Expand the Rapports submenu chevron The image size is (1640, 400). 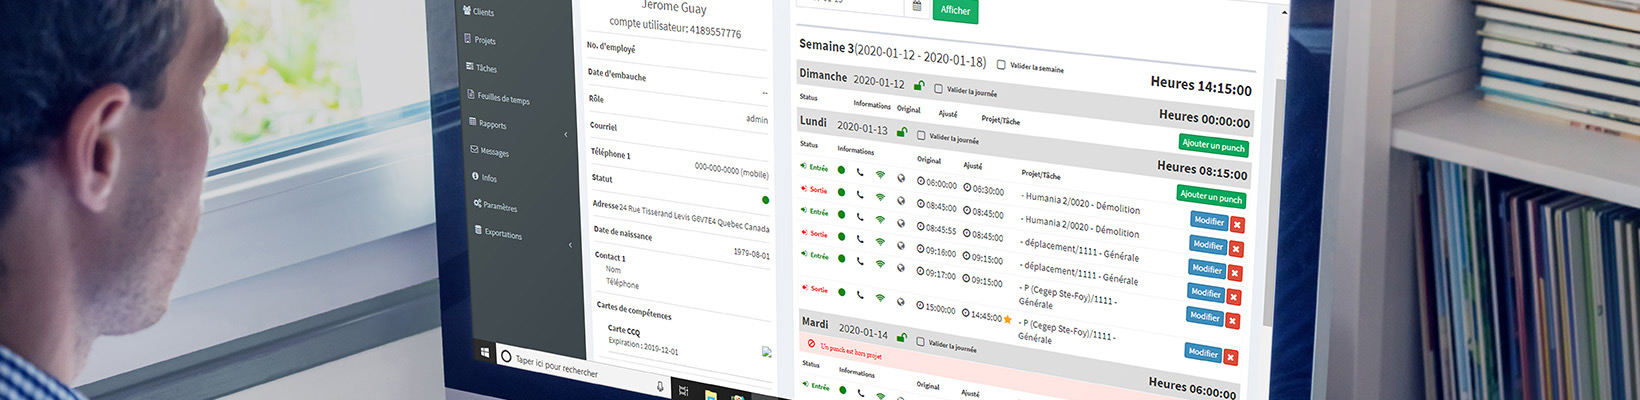point(566,134)
